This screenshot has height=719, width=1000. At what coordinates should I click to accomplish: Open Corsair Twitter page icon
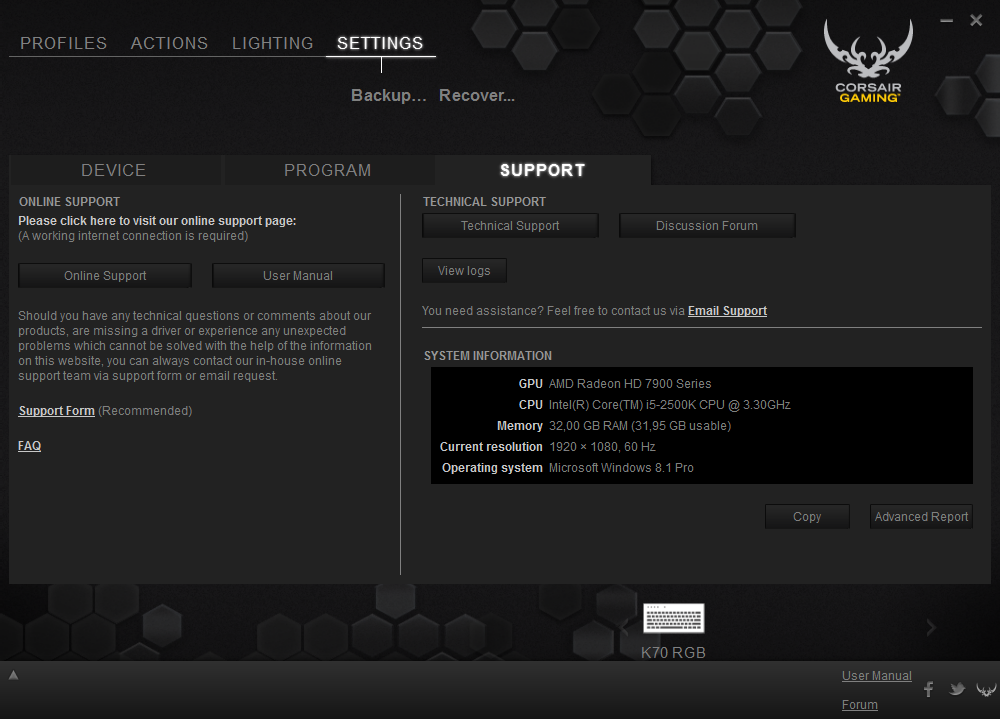[x=957, y=689]
